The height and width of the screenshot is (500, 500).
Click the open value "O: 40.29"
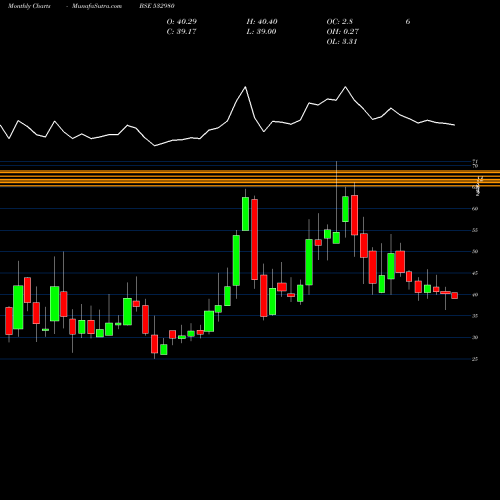(182, 22)
